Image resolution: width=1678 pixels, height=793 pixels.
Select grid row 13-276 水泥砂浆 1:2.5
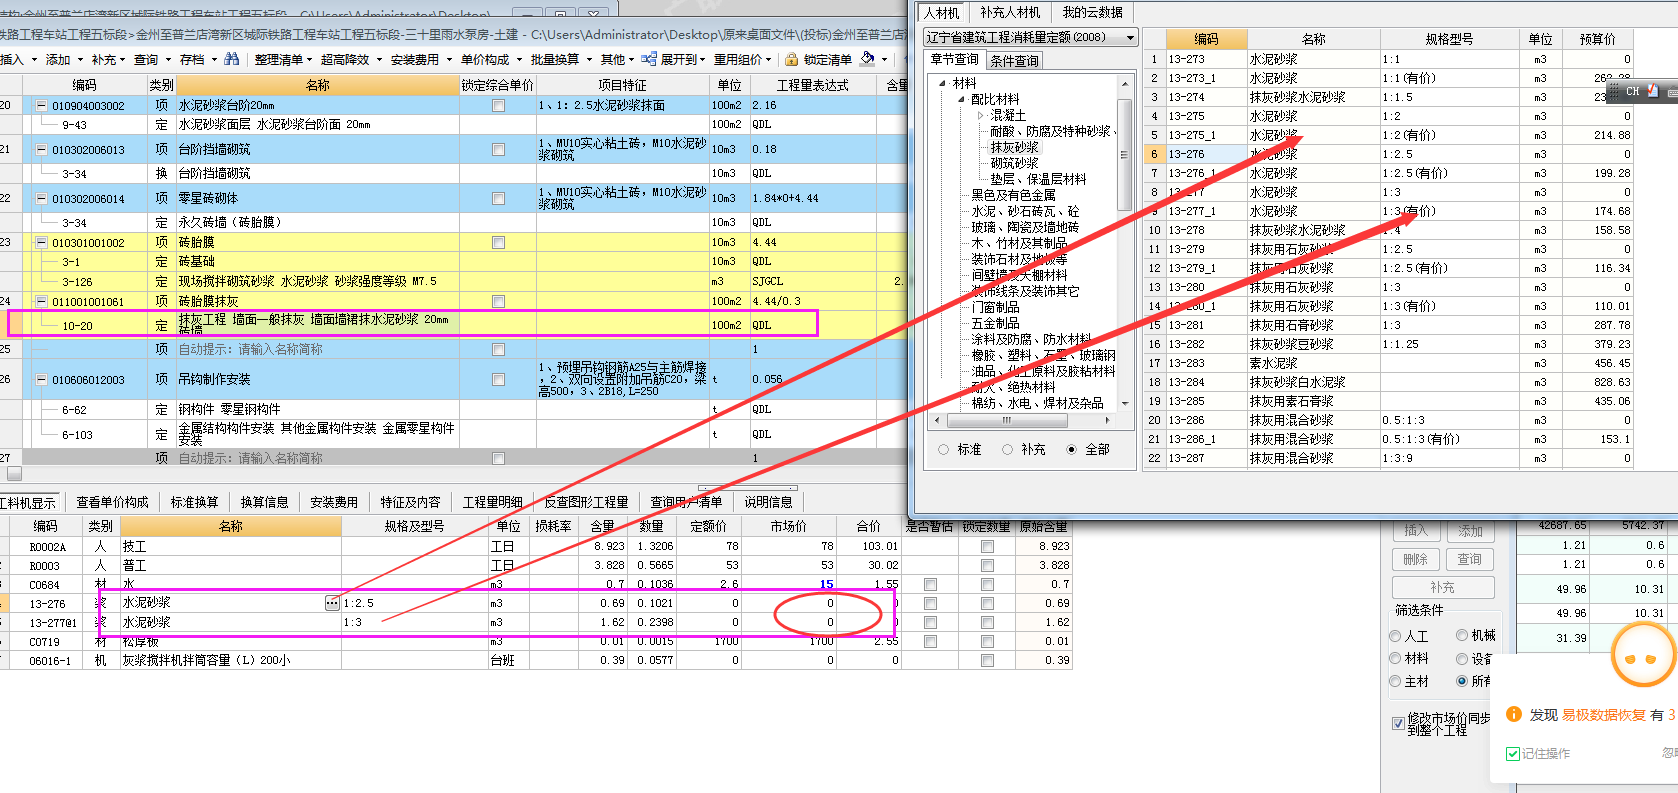(1388, 154)
